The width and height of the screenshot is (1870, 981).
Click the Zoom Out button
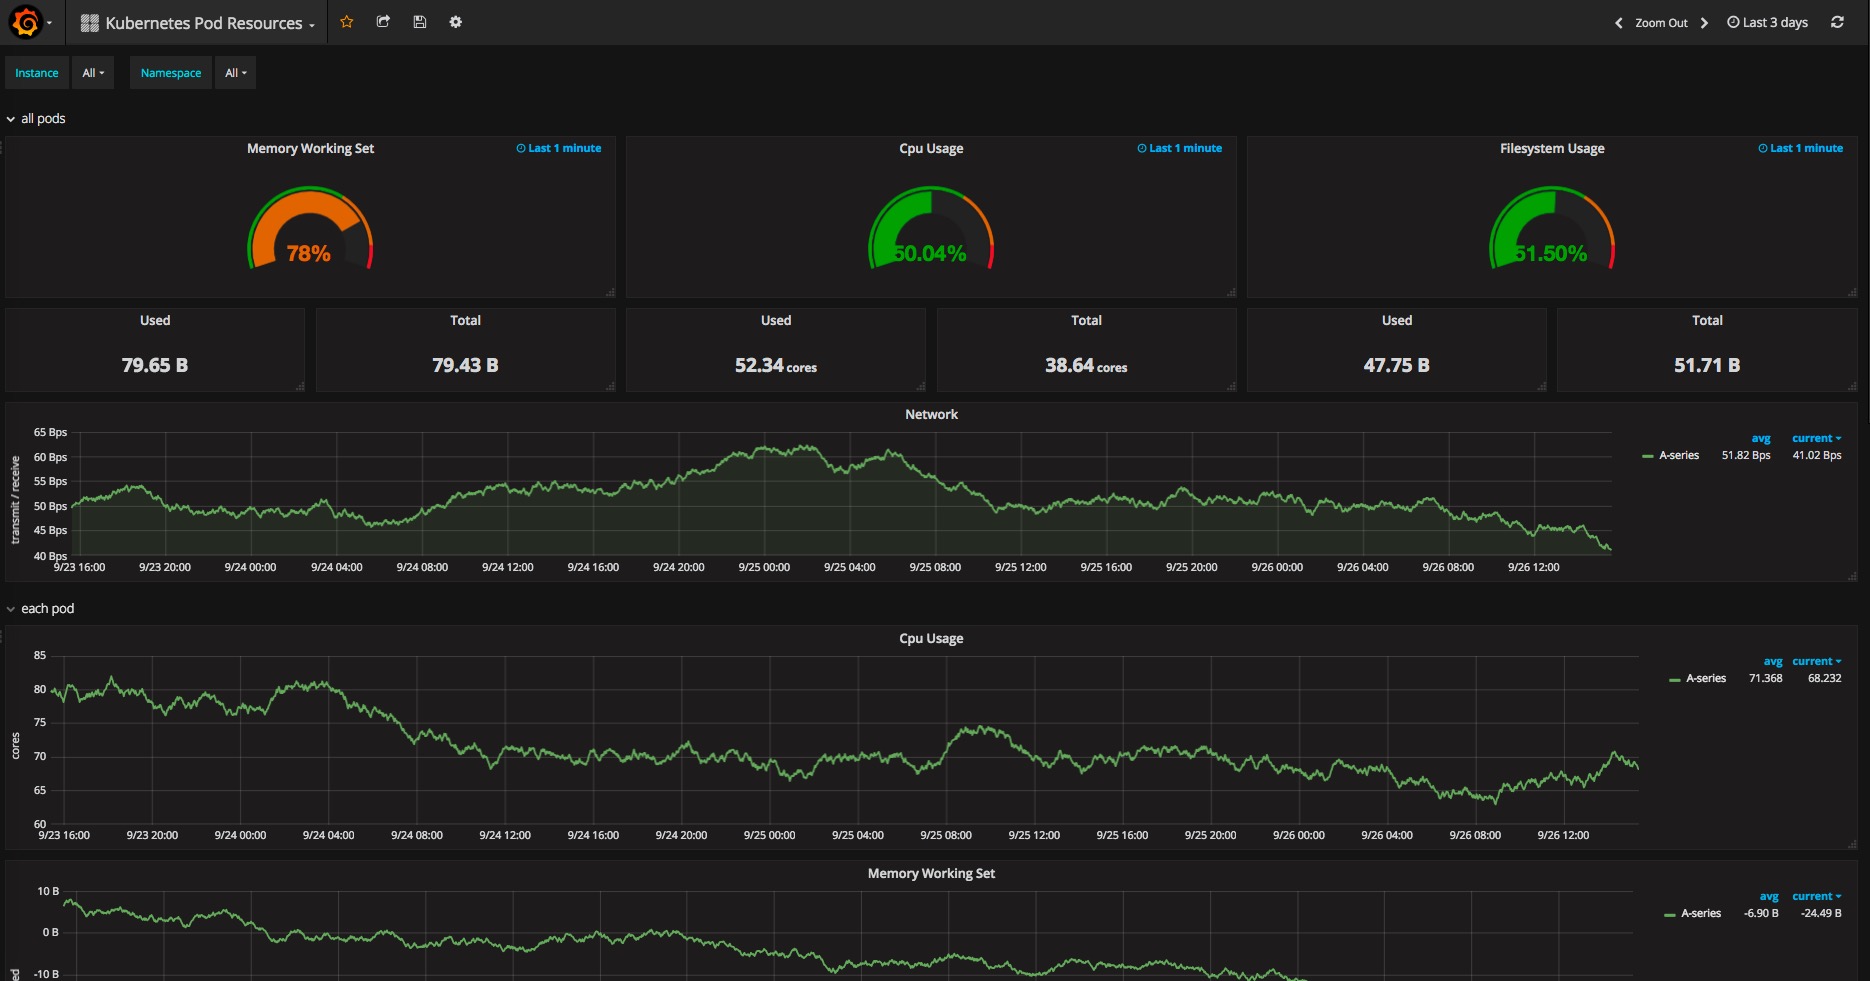tap(1661, 23)
